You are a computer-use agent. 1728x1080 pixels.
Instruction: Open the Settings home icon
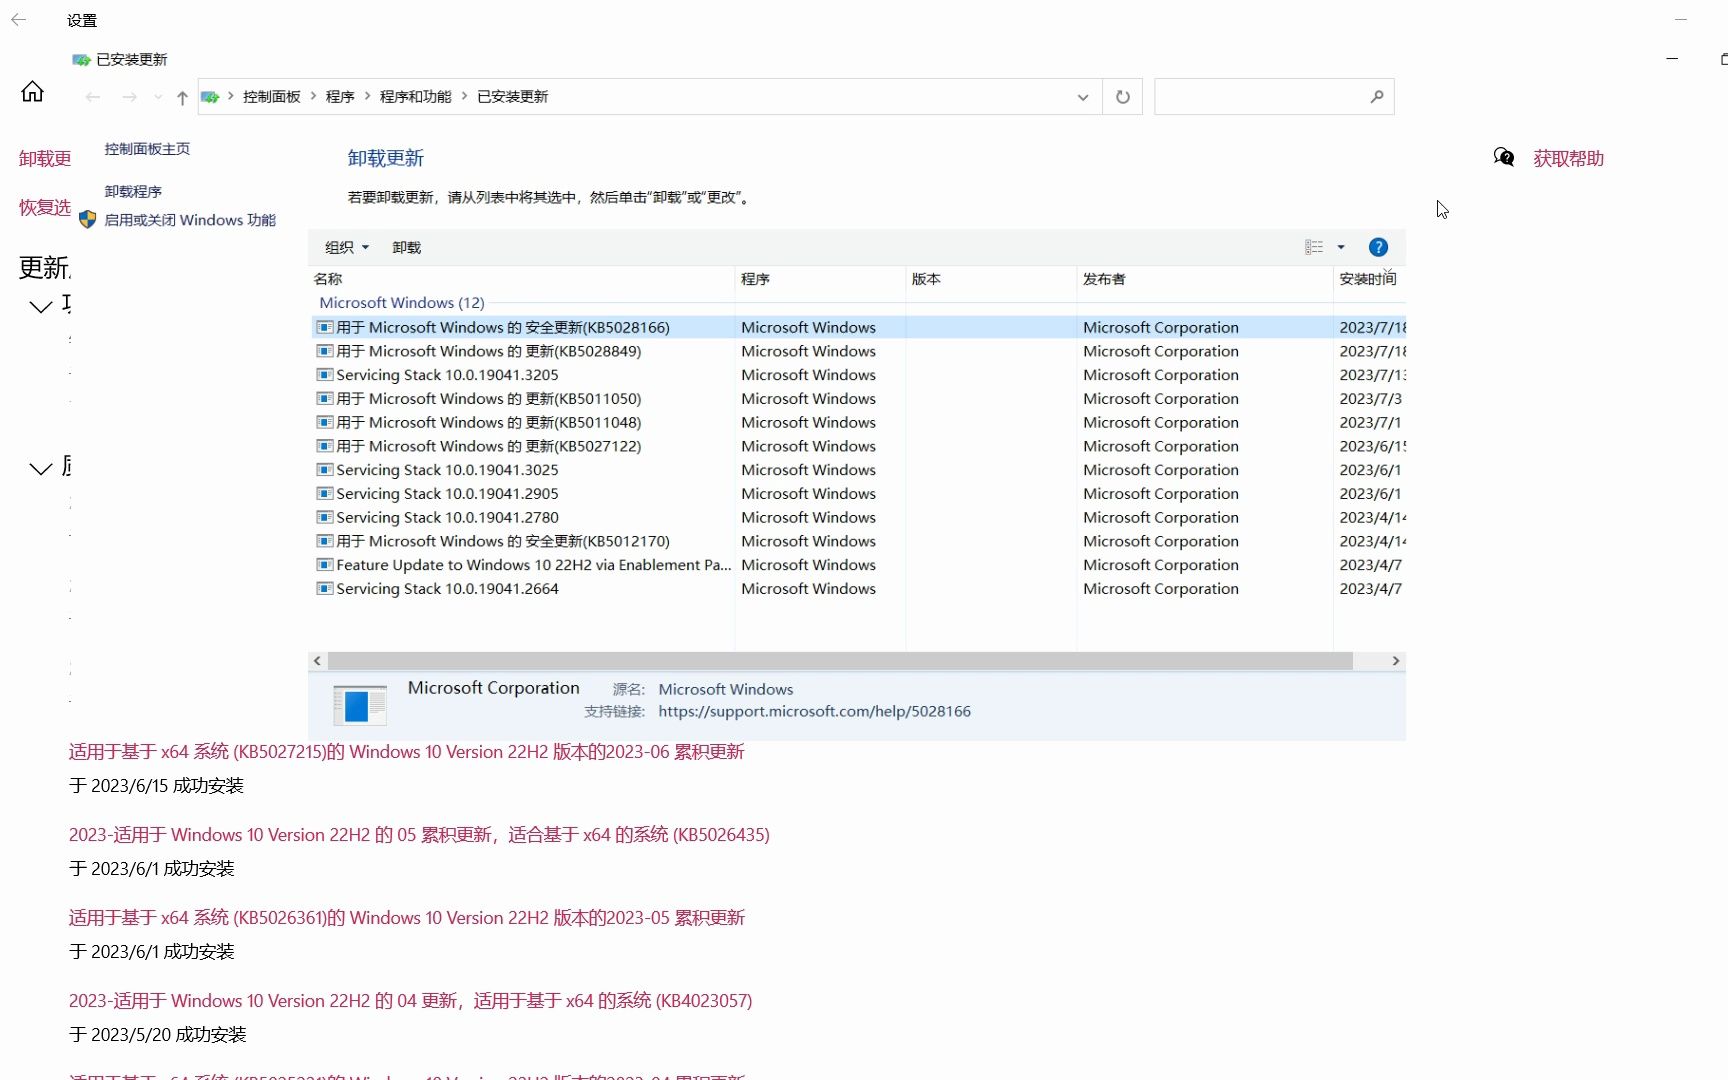(x=32, y=92)
